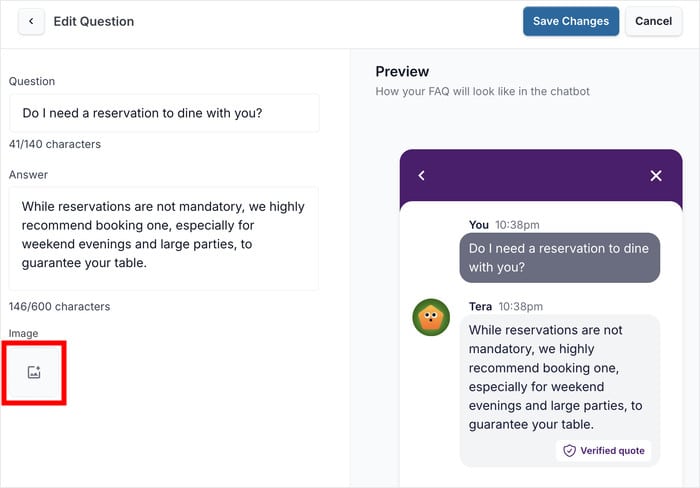Click the Verified quote badge
Image resolution: width=700 pixels, height=488 pixels.
click(604, 450)
